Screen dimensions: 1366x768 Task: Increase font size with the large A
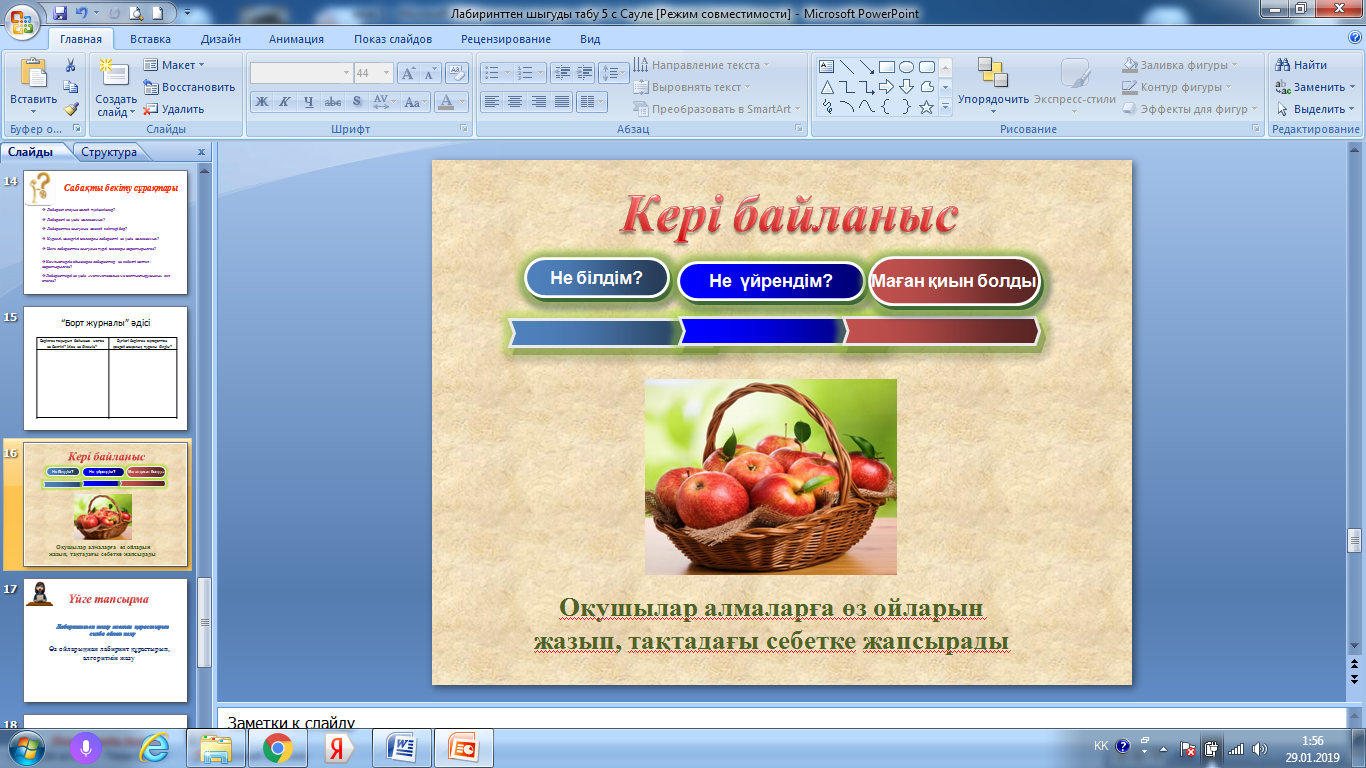pos(408,73)
